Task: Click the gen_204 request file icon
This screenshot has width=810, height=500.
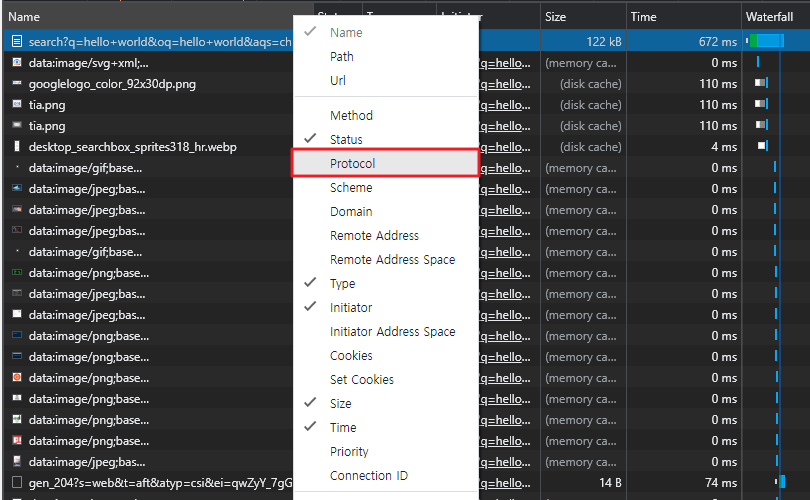Action: coord(17,482)
